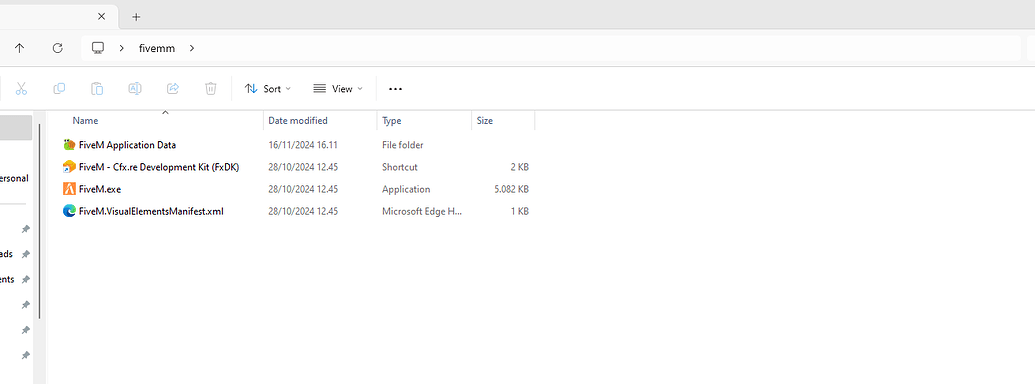Image resolution: width=1035 pixels, height=384 pixels.
Task: Click the This PC monitor icon in address bar
Action: pos(98,48)
